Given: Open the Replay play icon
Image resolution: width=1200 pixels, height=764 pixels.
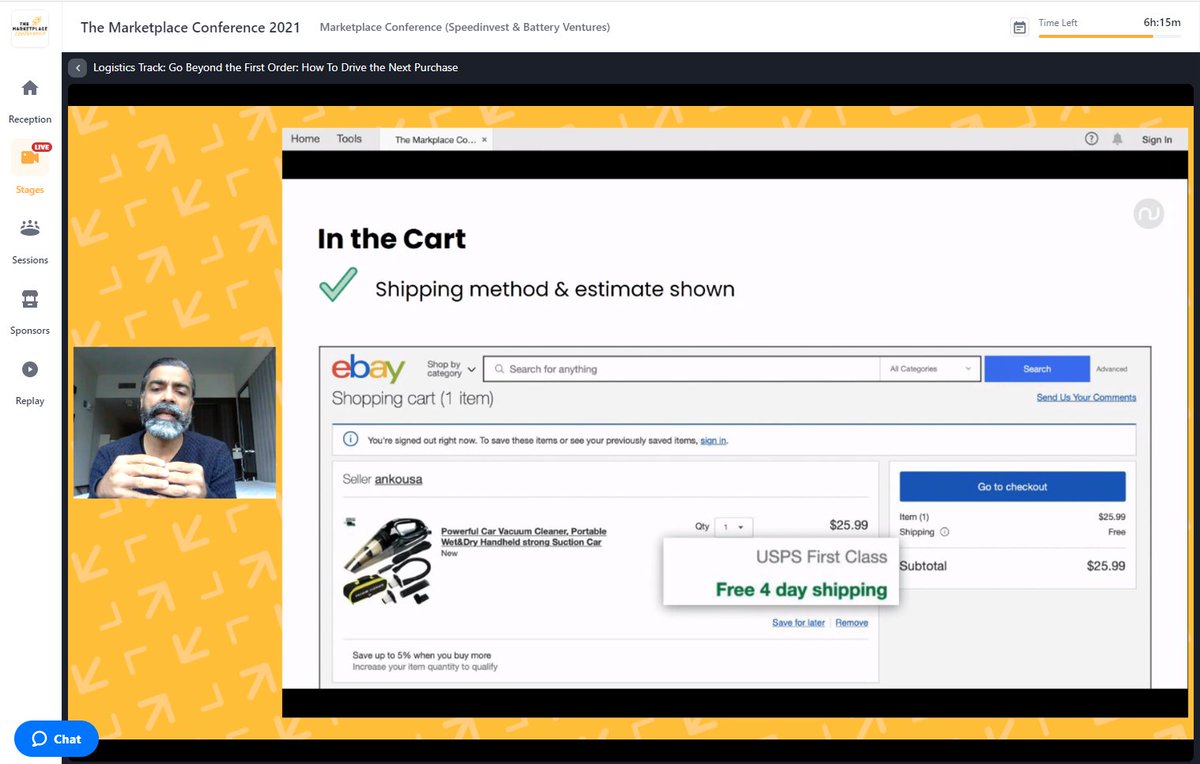Looking at the screenshot, I should click(30, 369).
